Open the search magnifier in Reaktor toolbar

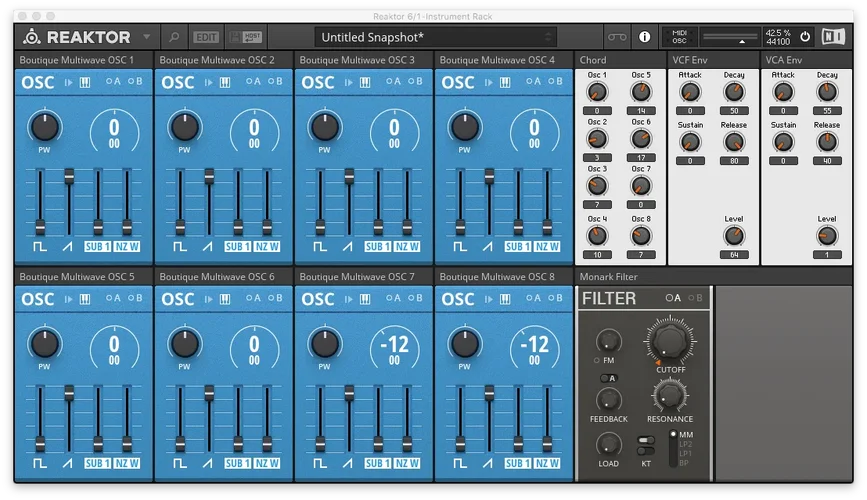(x=174, y=37)
